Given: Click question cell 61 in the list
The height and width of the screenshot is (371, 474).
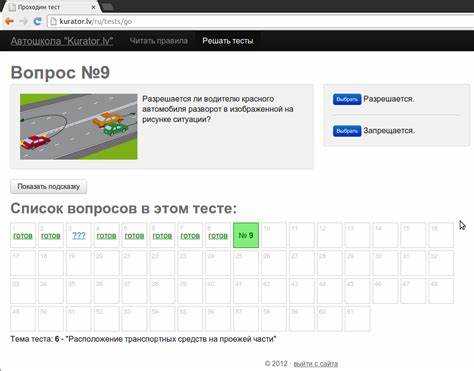Looking at the screenshot, I should (357, 319).
